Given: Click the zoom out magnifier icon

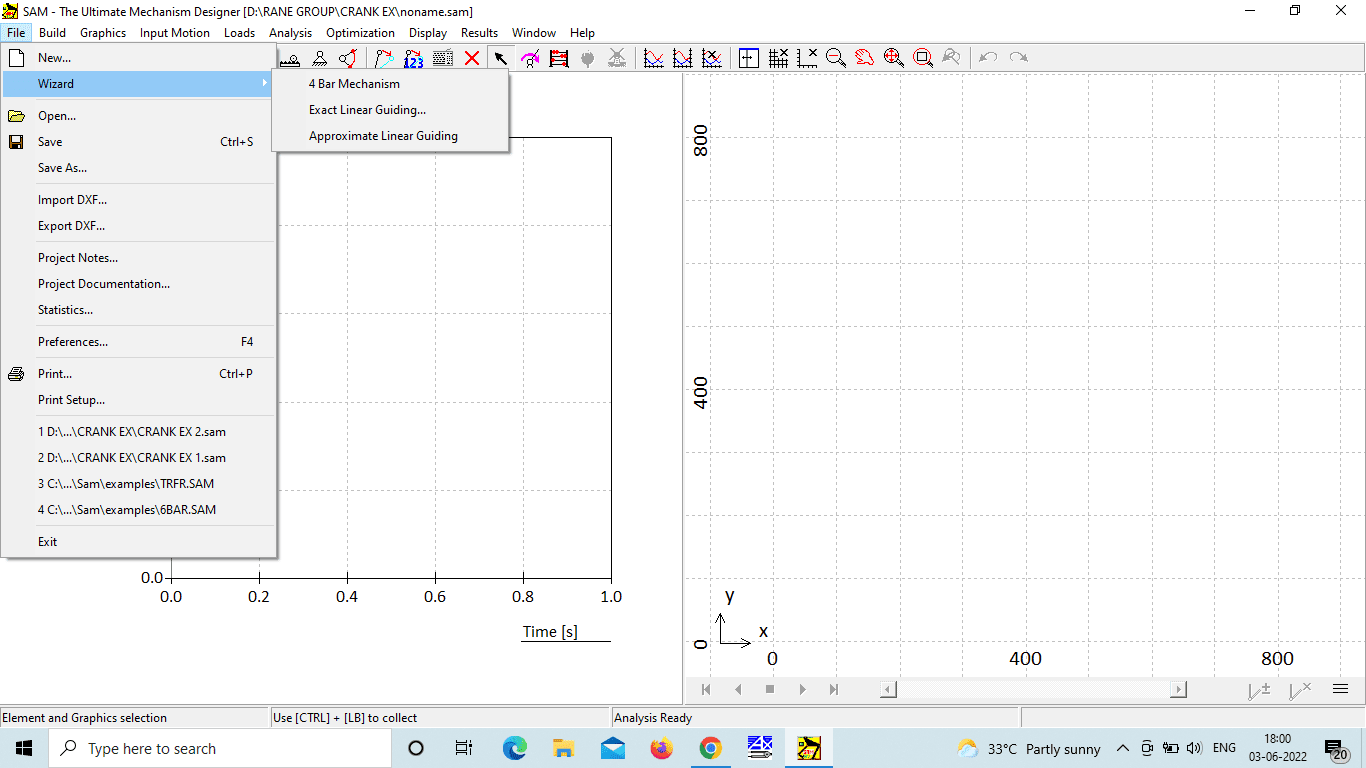Looking at the screenshot, I should pyautogui.click(x=836, y=58).
